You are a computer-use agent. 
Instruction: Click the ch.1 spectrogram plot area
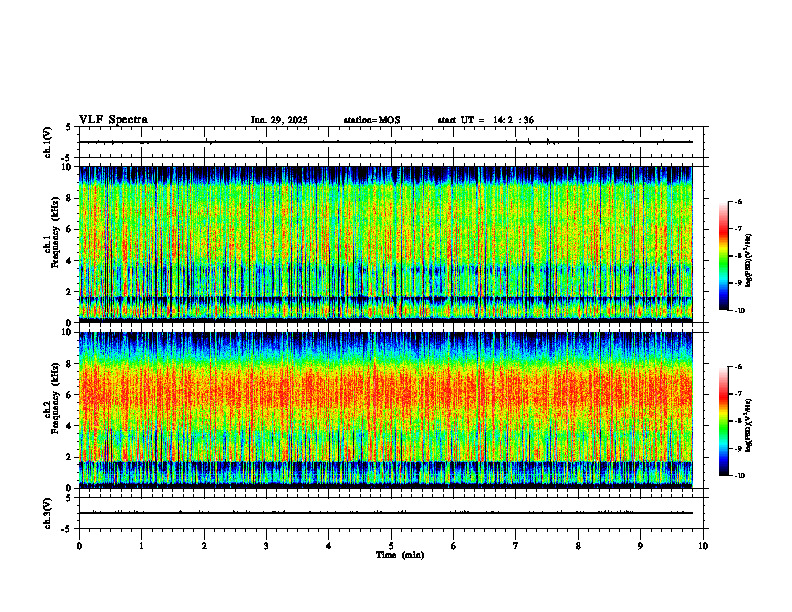click(385, 244)
